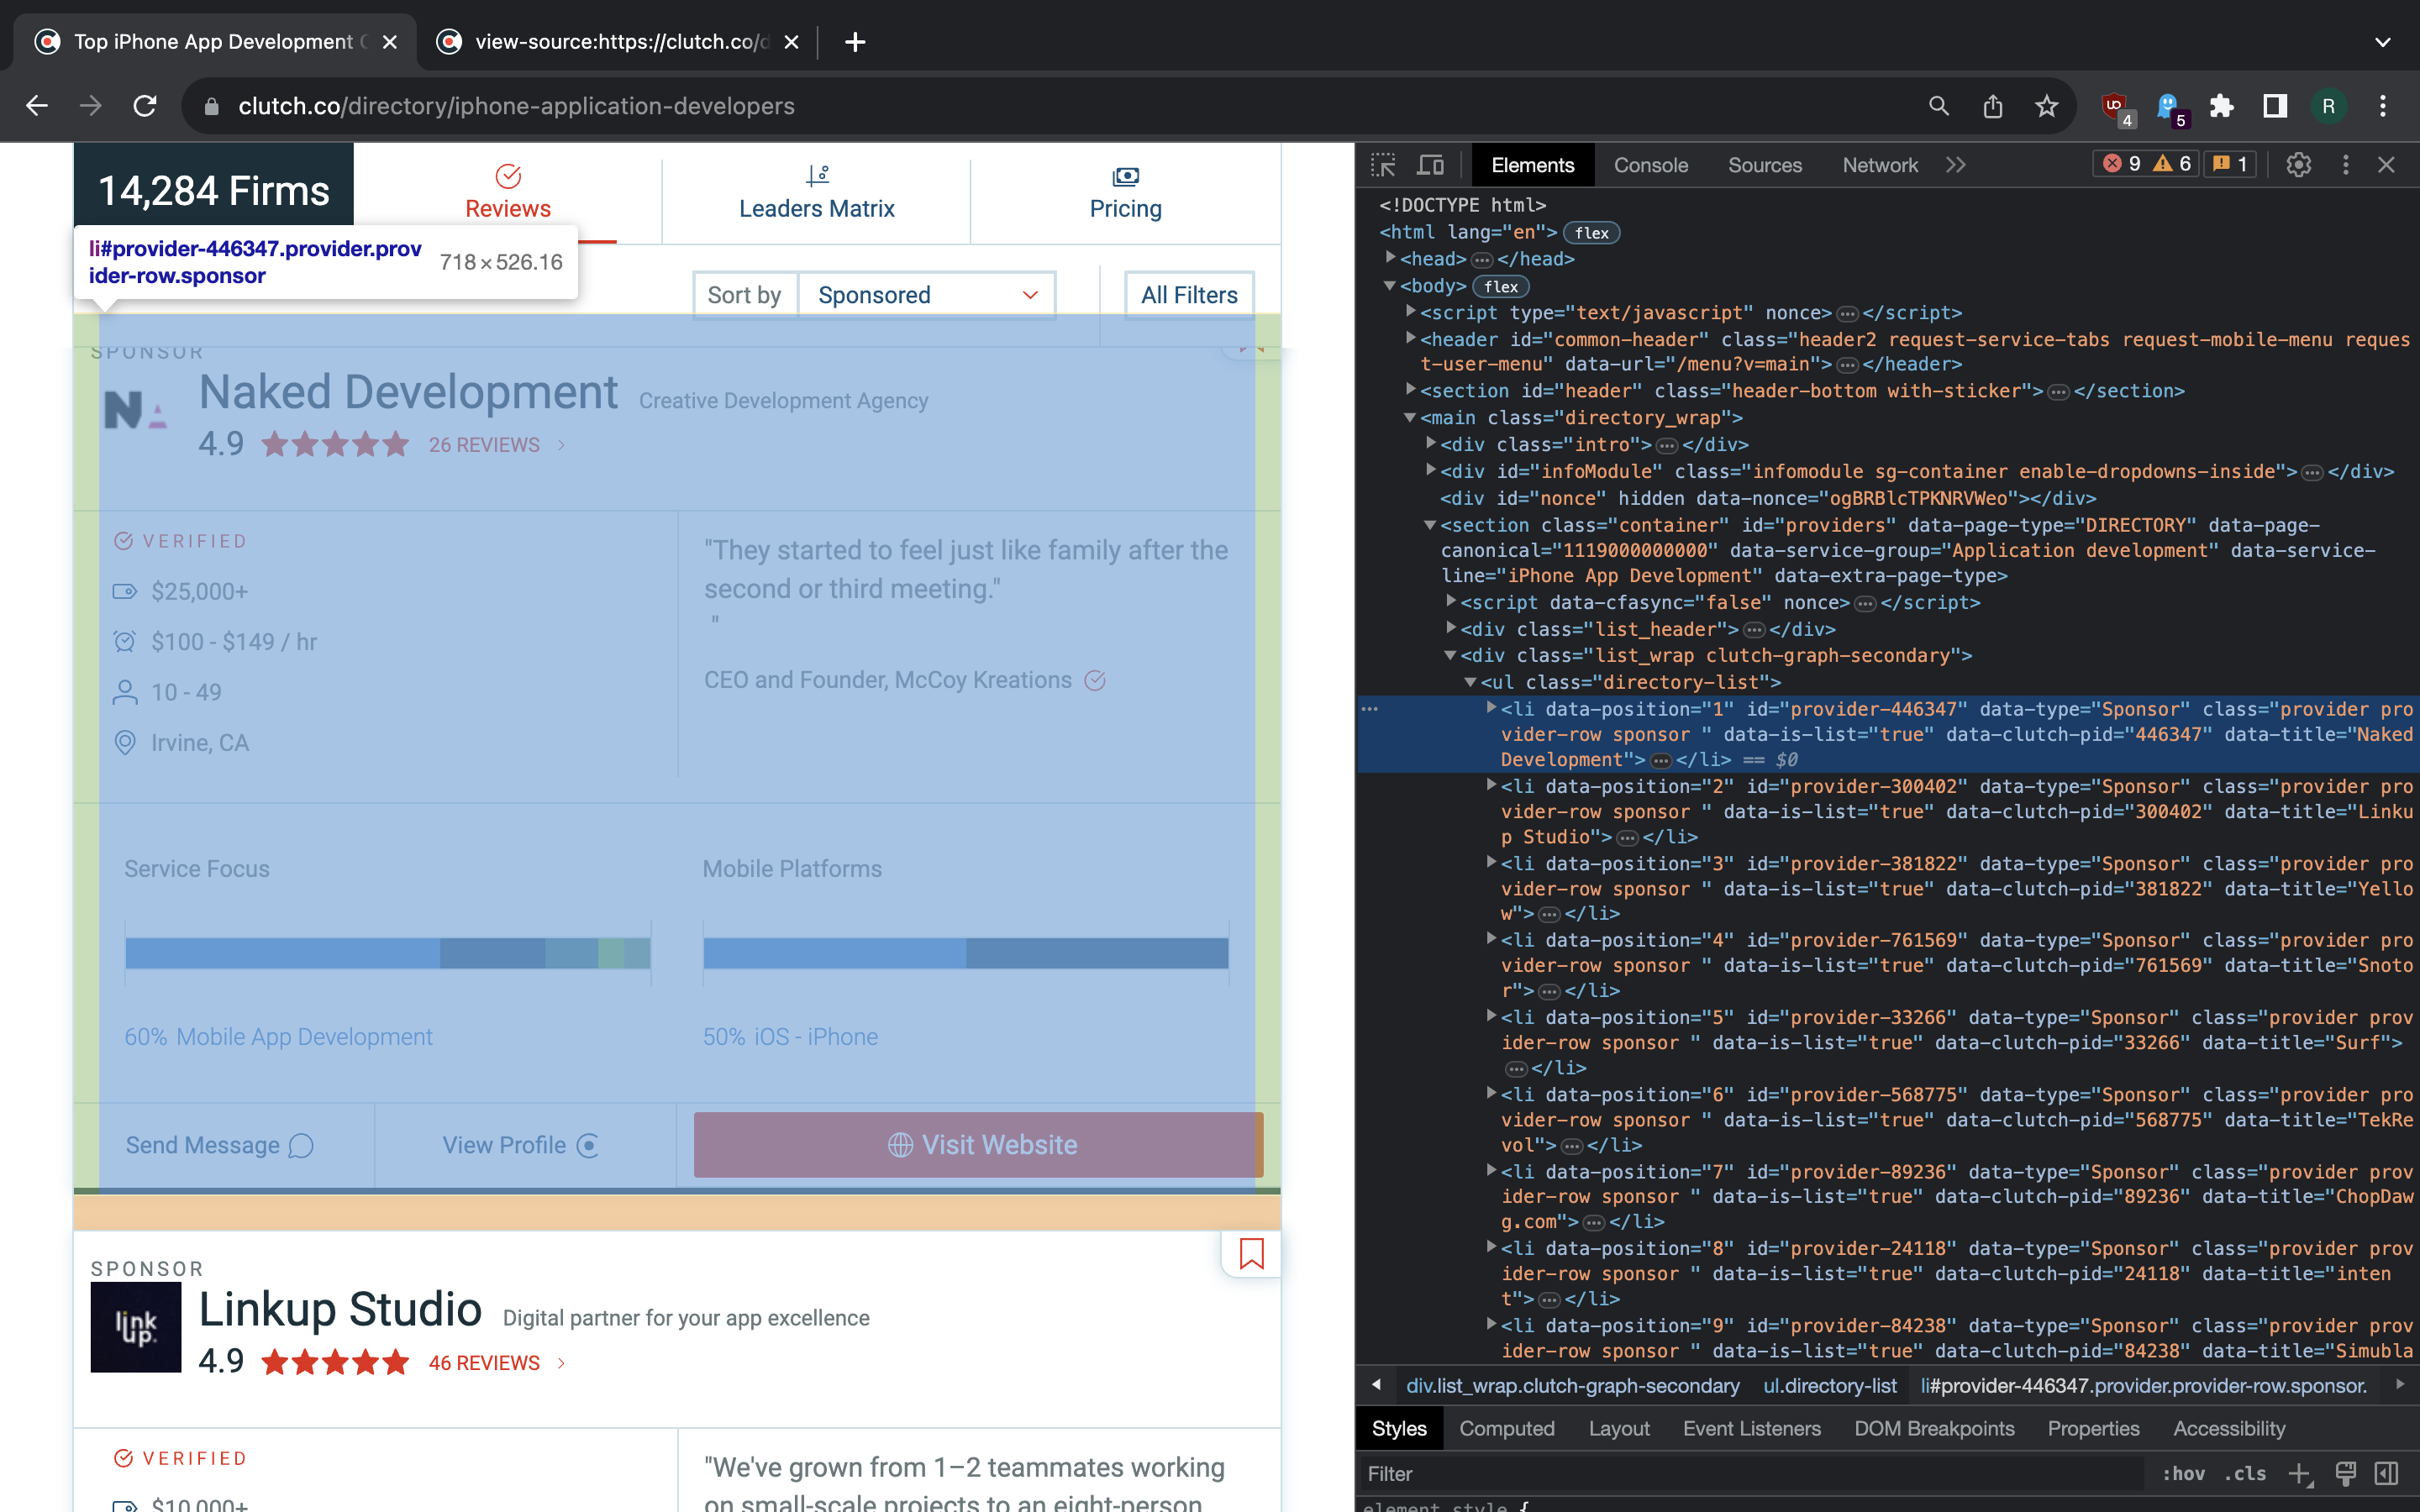
Task: Click View Profile for Naked Development
Action: [x=520, y=1145]
